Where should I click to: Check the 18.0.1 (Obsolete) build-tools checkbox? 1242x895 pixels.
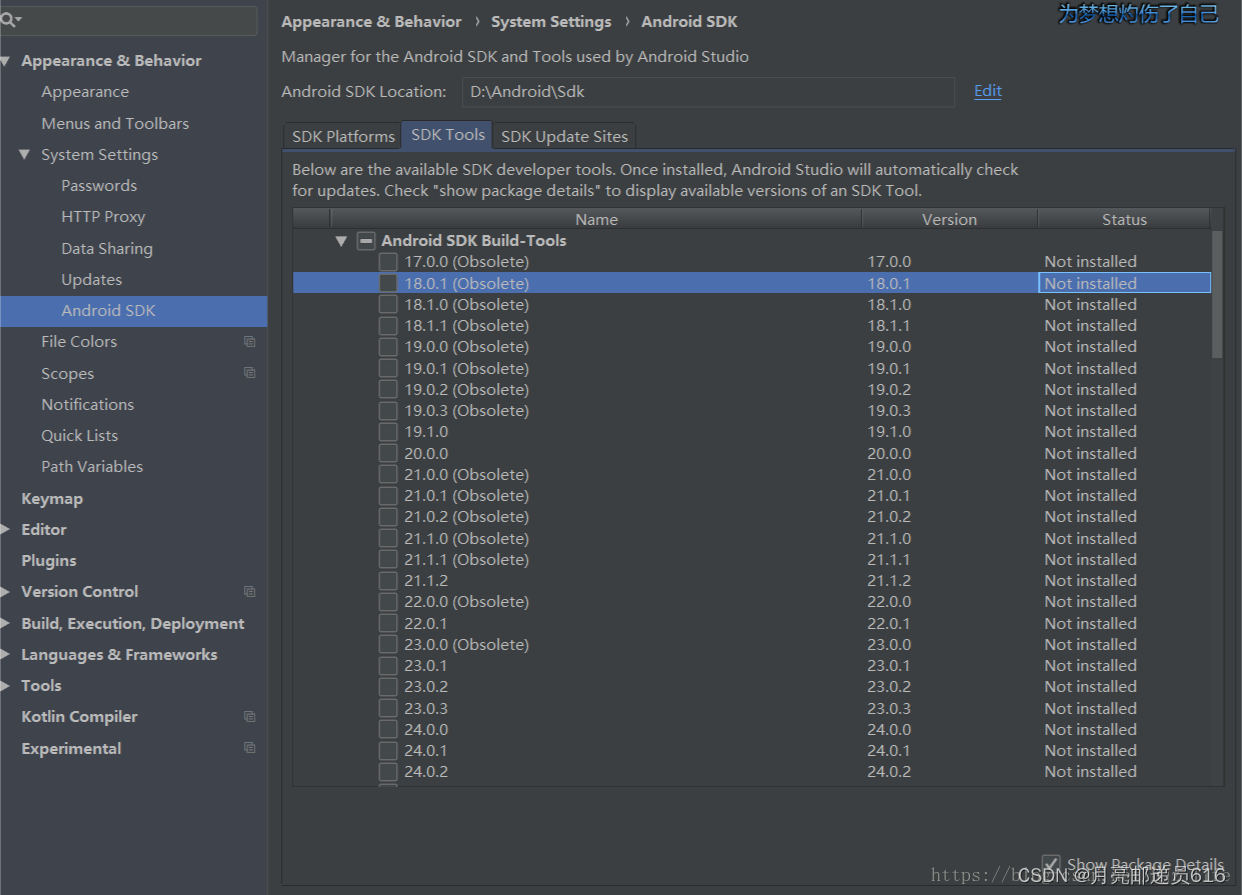click(x=388, y=283)
